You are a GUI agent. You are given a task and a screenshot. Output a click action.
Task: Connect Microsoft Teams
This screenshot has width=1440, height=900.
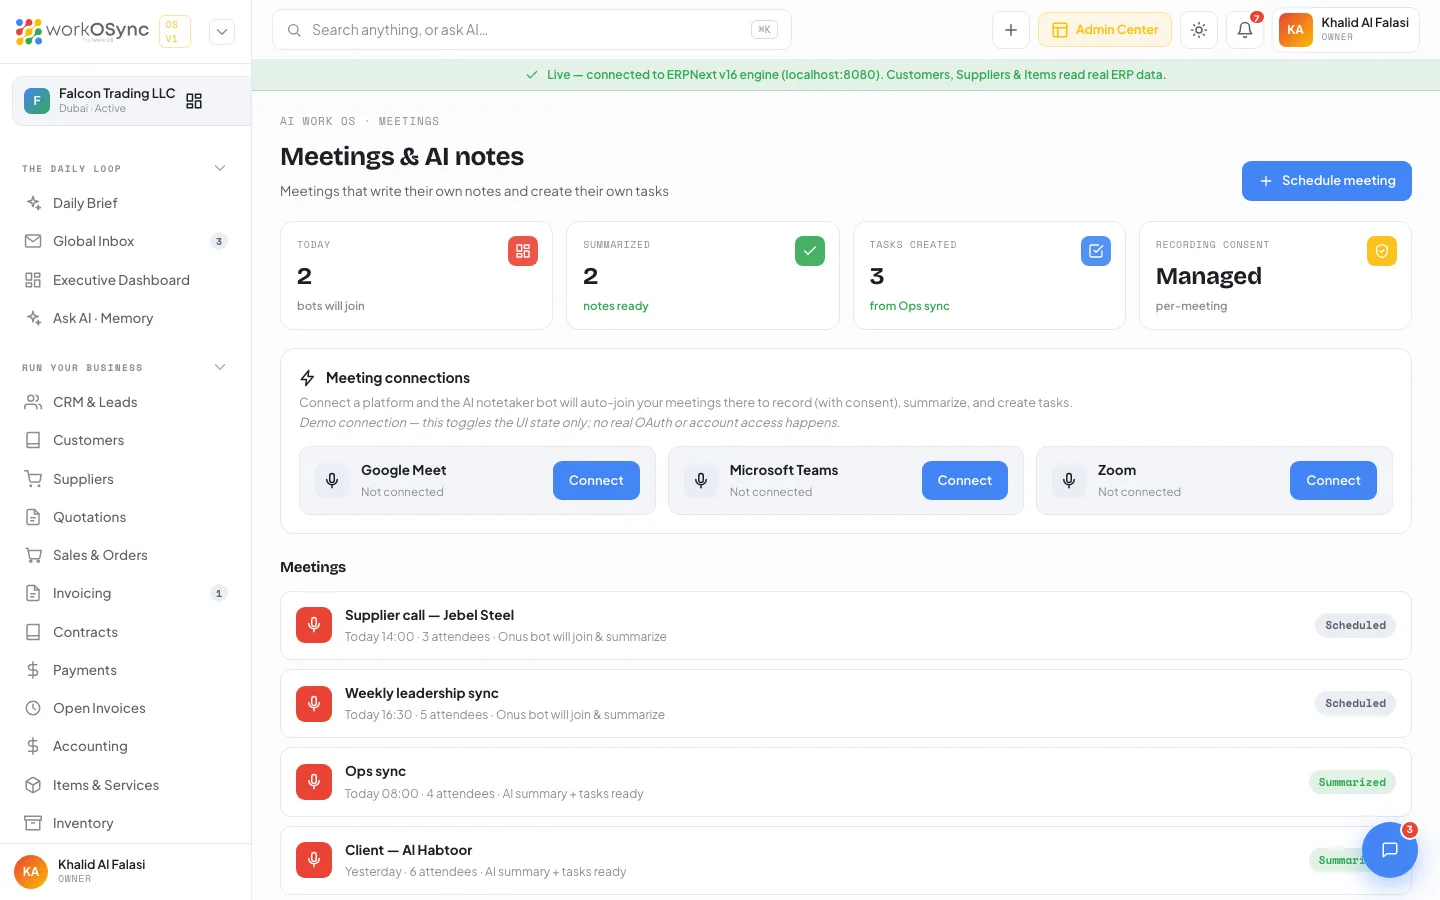point(965,481)
